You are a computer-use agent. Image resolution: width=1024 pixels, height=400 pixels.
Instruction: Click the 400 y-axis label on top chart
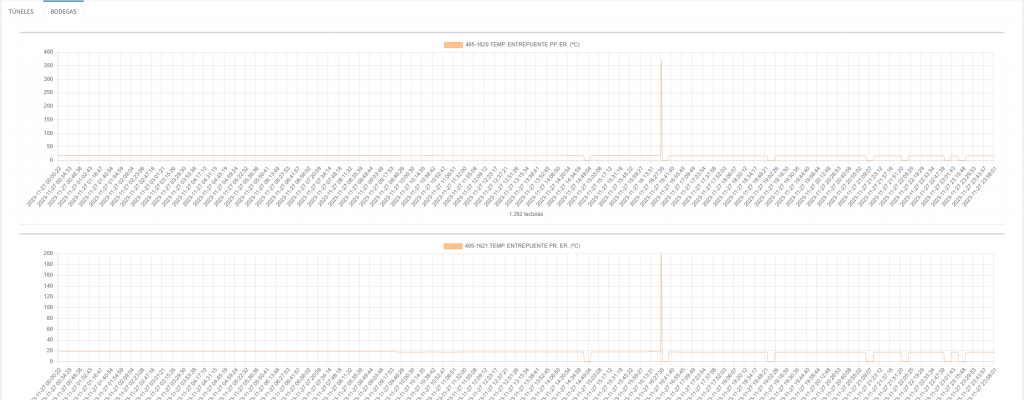click(x=47, y=52)
